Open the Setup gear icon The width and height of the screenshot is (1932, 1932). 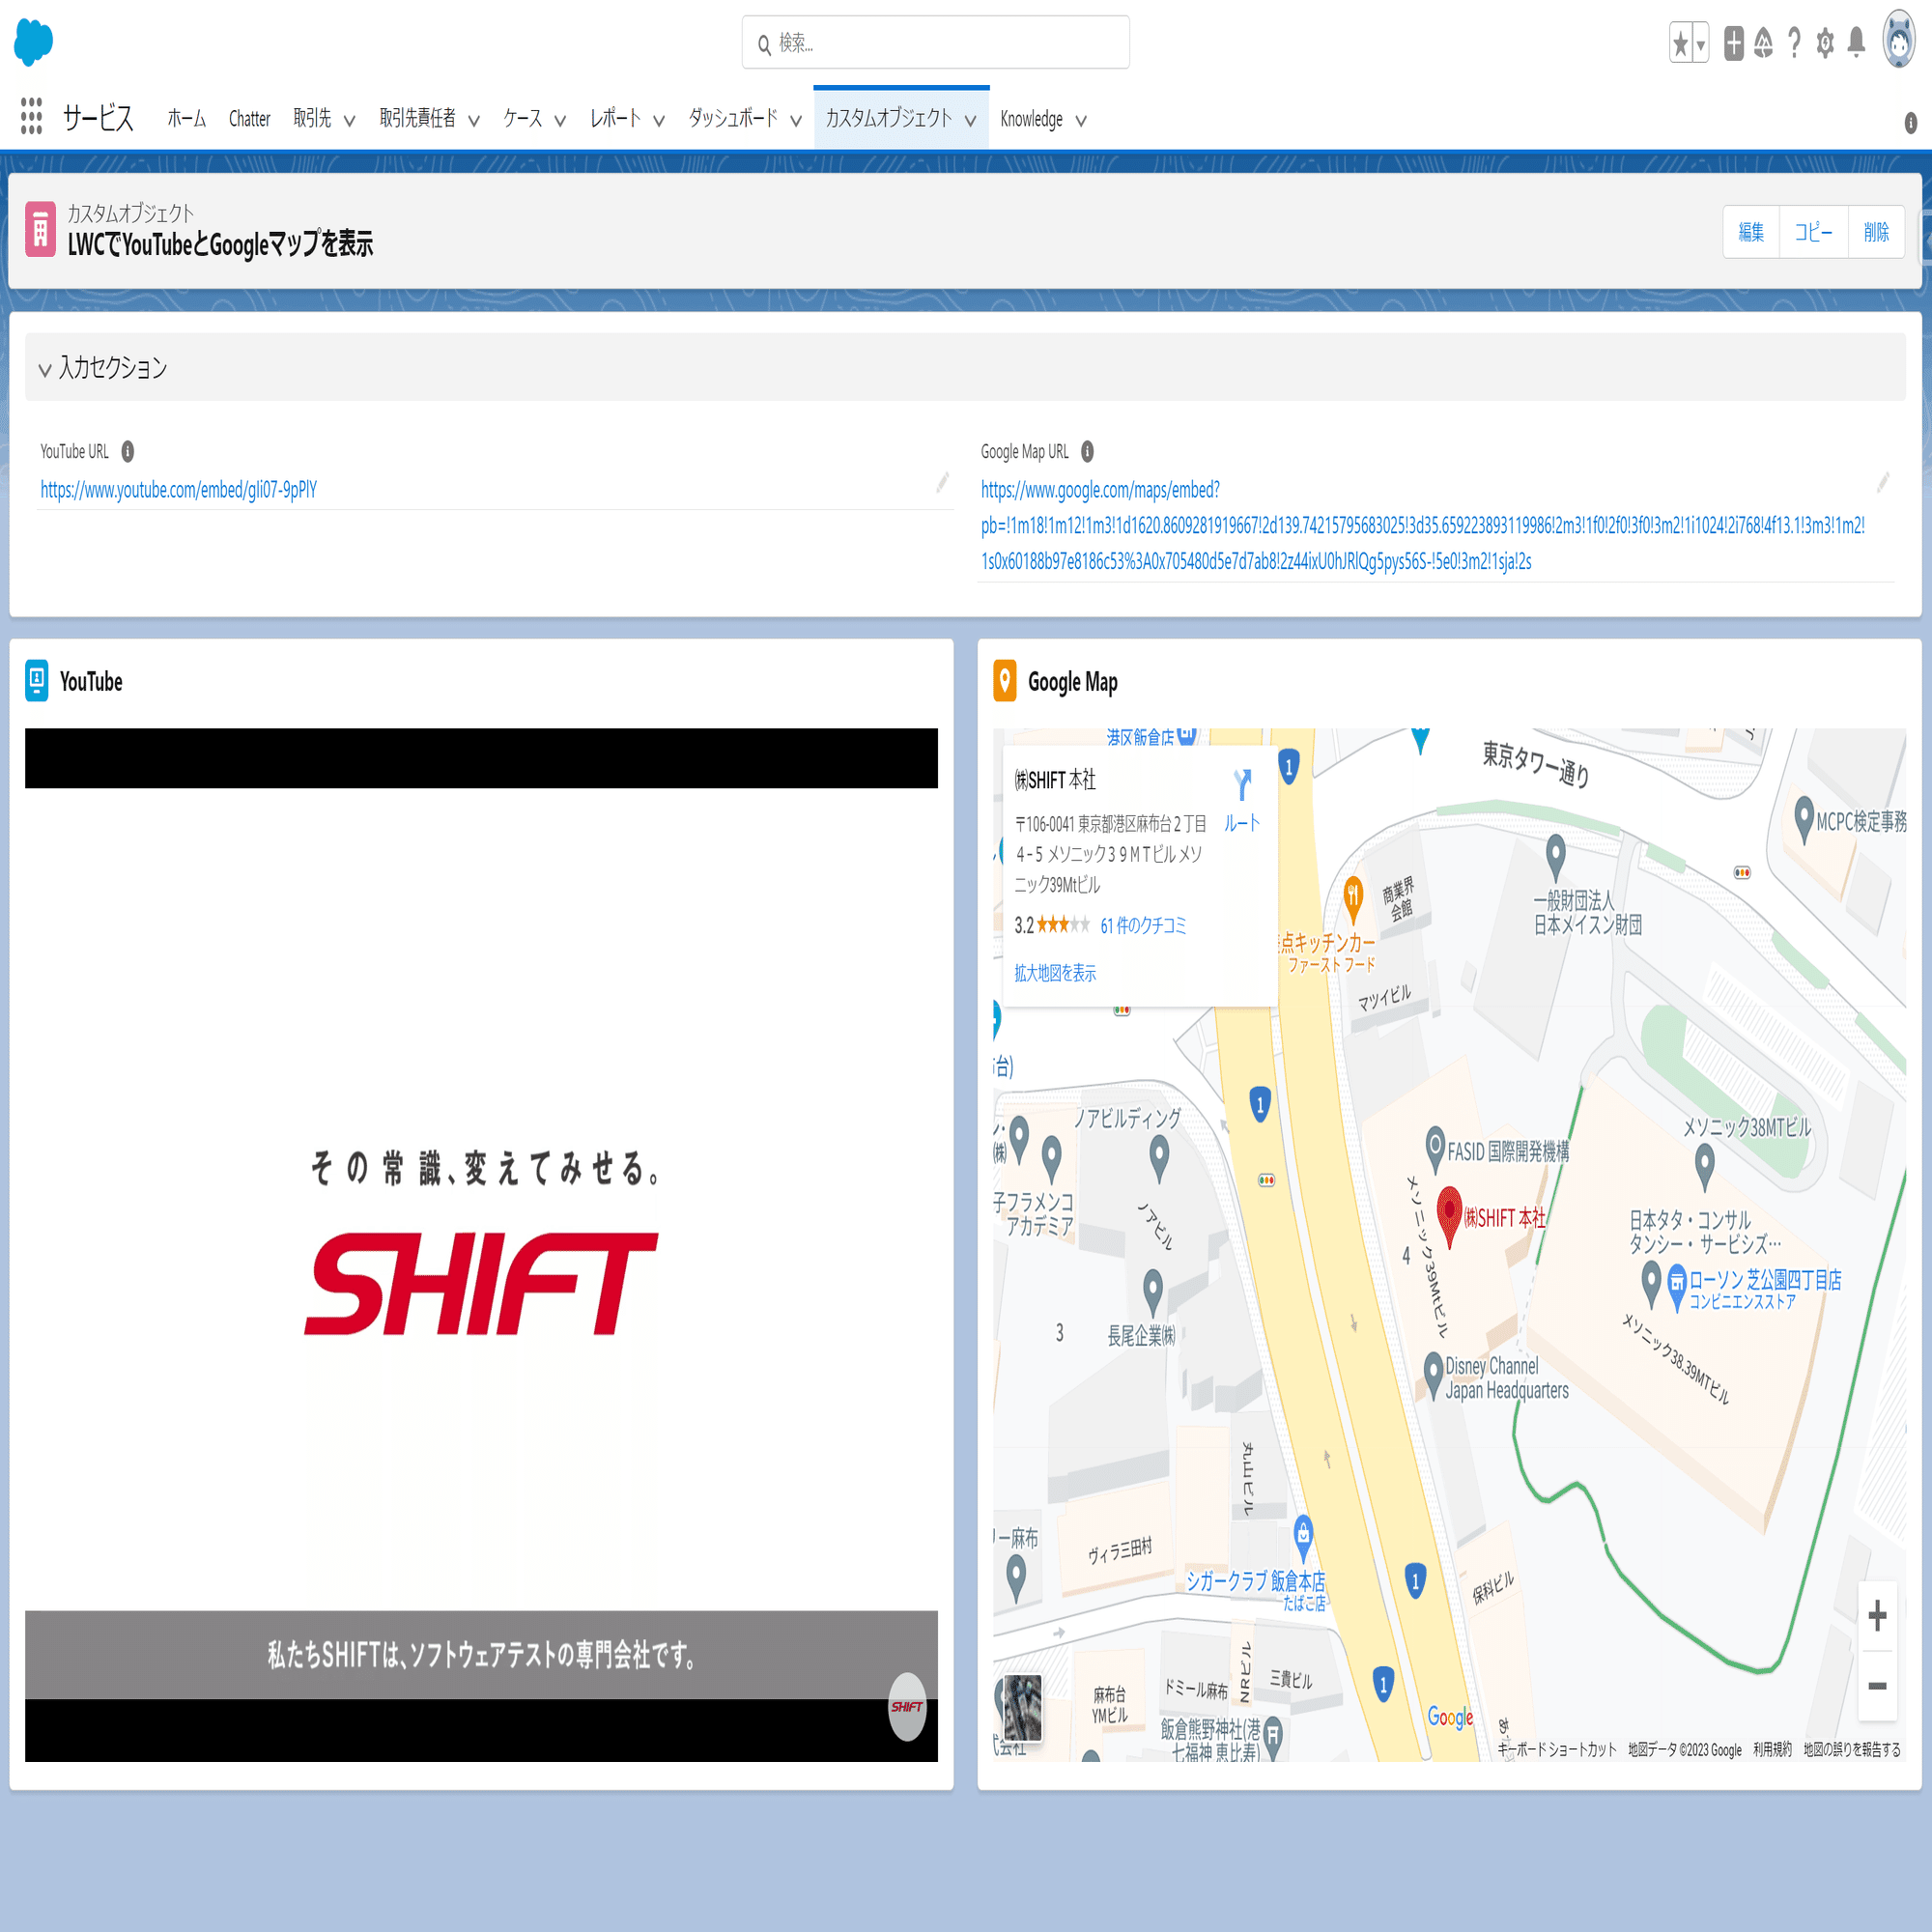click(1825, 43)
